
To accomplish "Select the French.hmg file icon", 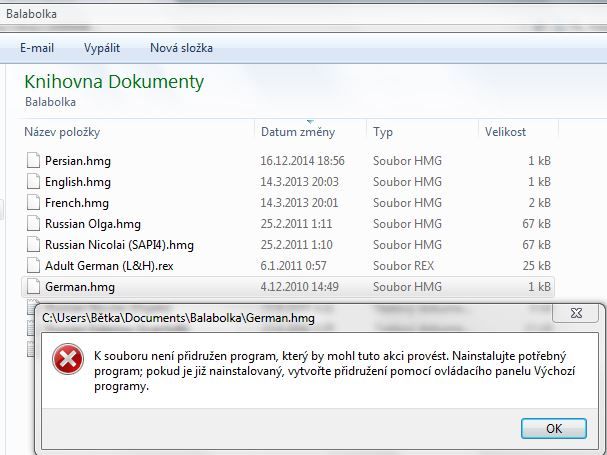I will coord(33,202).
